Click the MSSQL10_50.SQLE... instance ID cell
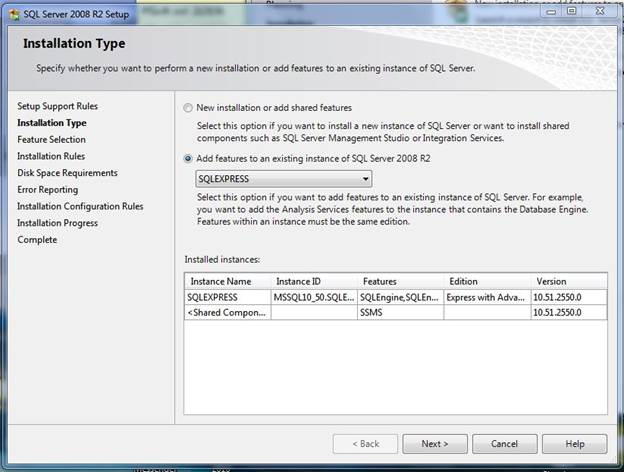The width and height of the screenshot is (624, 472). point(314,297)
